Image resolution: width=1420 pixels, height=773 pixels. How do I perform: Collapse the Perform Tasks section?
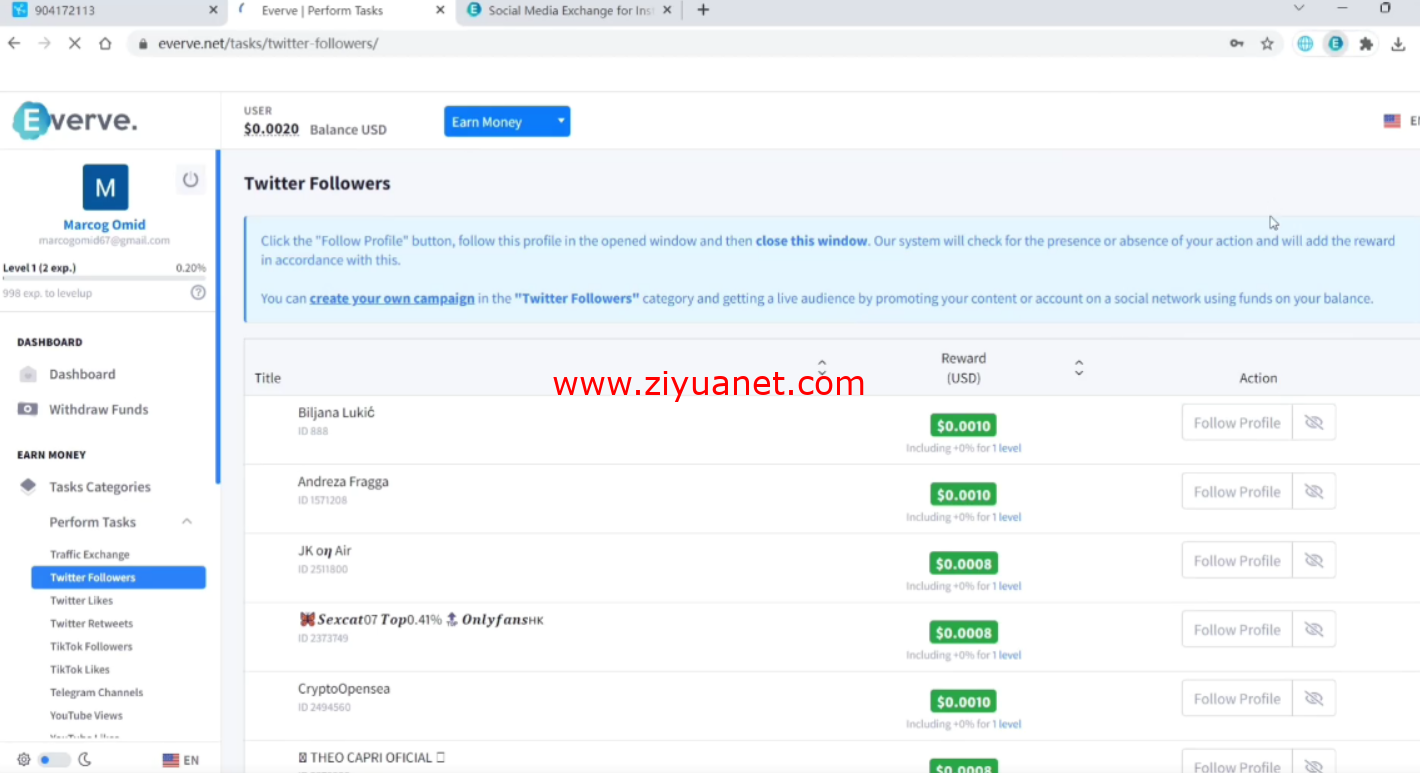(x=186, y=522)
